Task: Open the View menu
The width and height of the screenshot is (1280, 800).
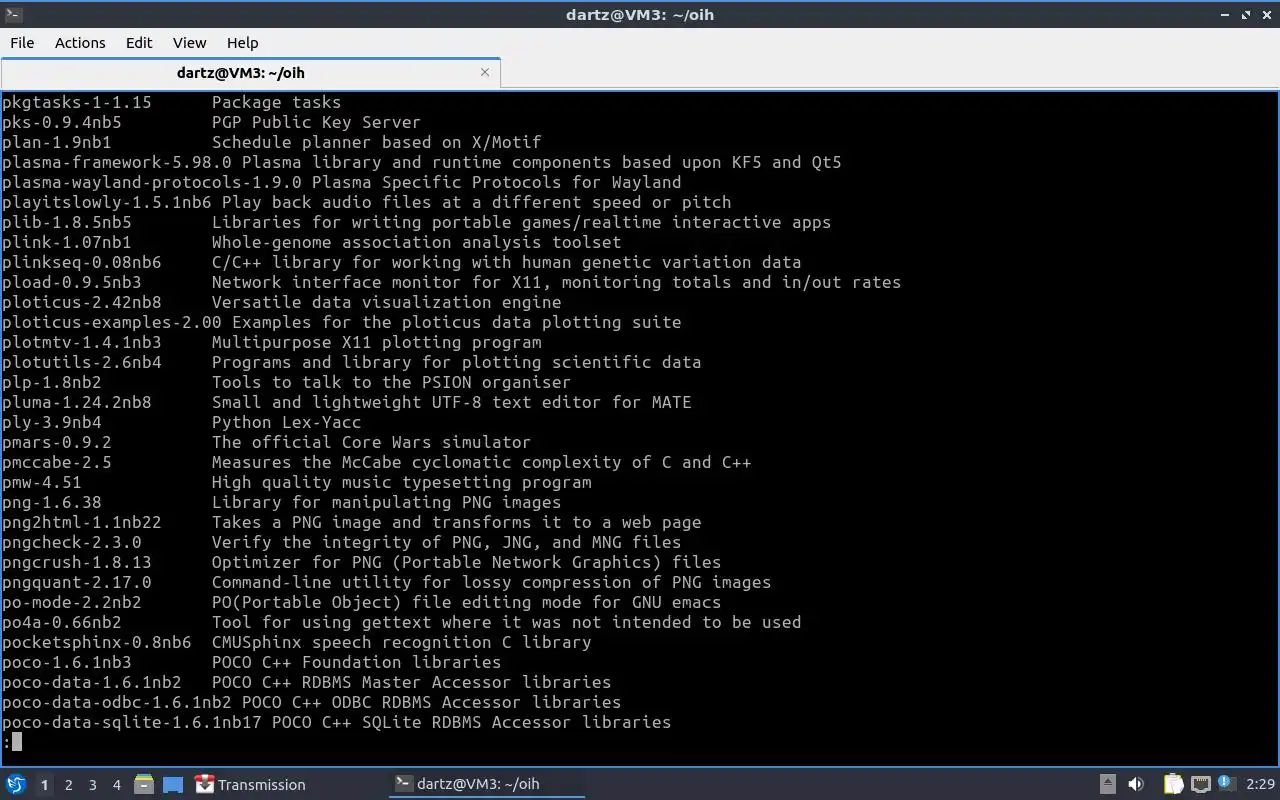Action: click(x=189, y=42)
